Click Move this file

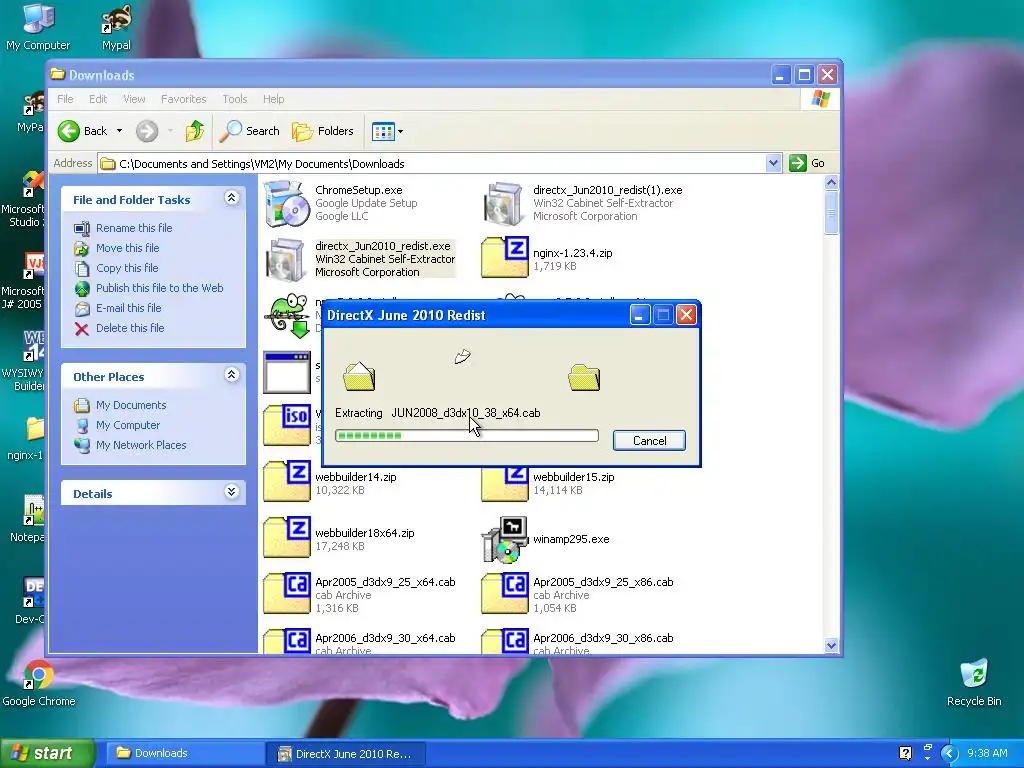tap(127, 248)
